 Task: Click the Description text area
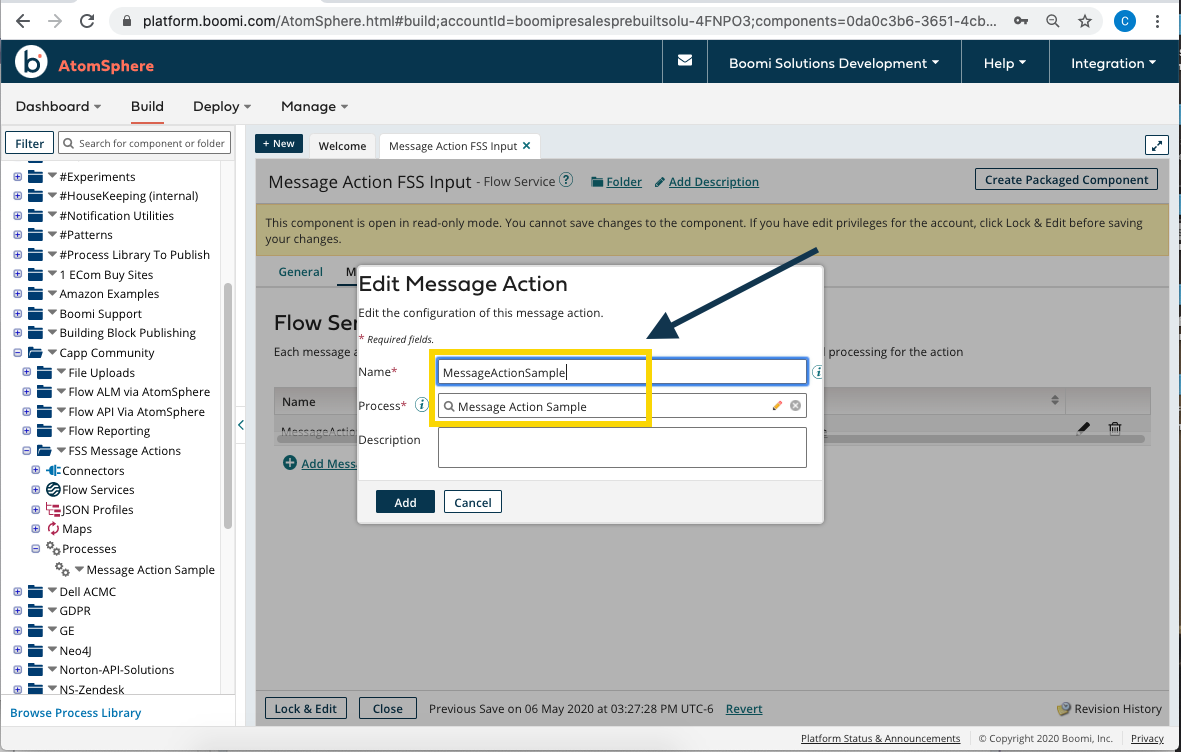[x=622, y=447]
